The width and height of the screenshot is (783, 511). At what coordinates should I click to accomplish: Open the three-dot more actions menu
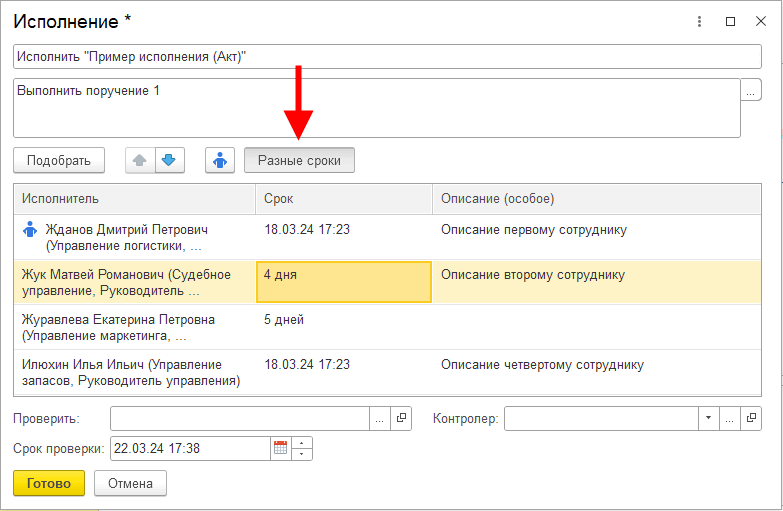[699, 21]
